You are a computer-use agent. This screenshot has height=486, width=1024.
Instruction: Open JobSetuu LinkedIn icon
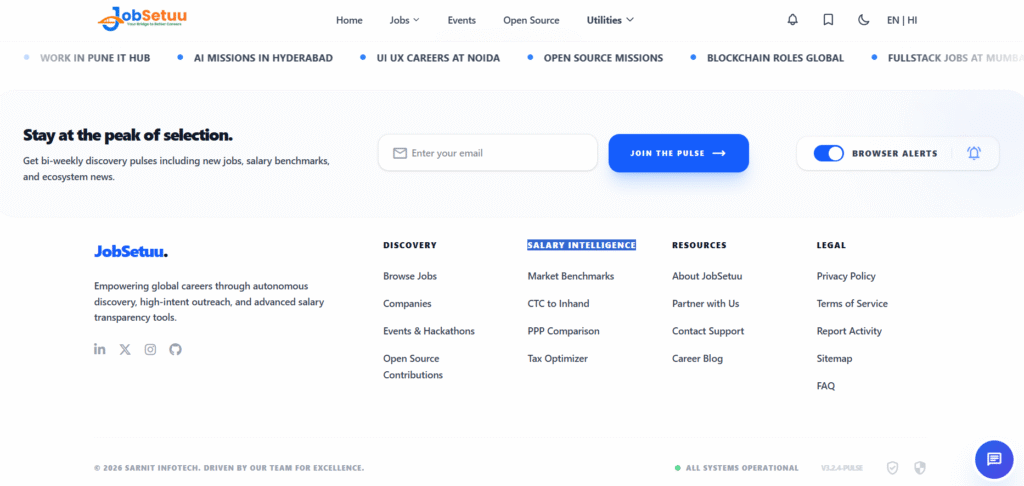pos(99,349)
